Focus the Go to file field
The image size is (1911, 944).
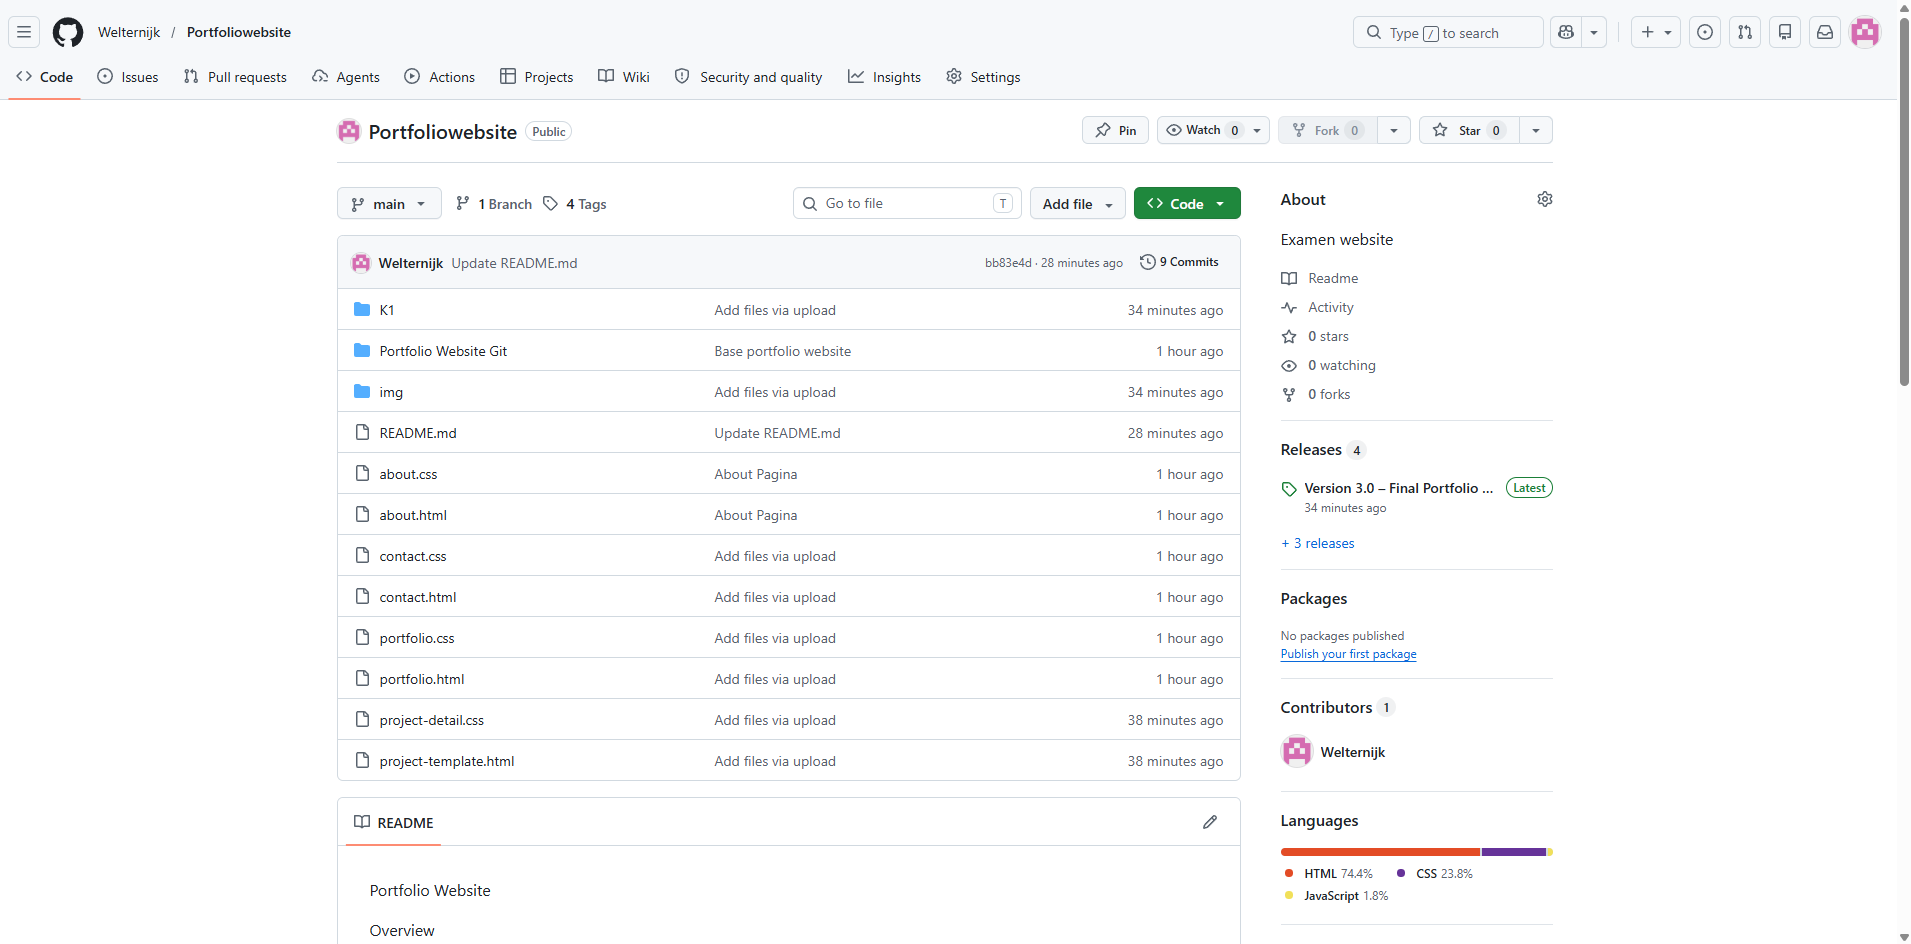(x=907, y=203)
